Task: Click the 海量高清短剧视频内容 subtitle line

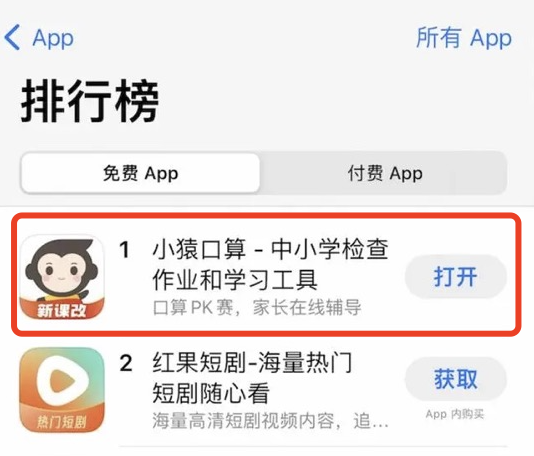Action: pyautogui.click(x=270, y=421)
